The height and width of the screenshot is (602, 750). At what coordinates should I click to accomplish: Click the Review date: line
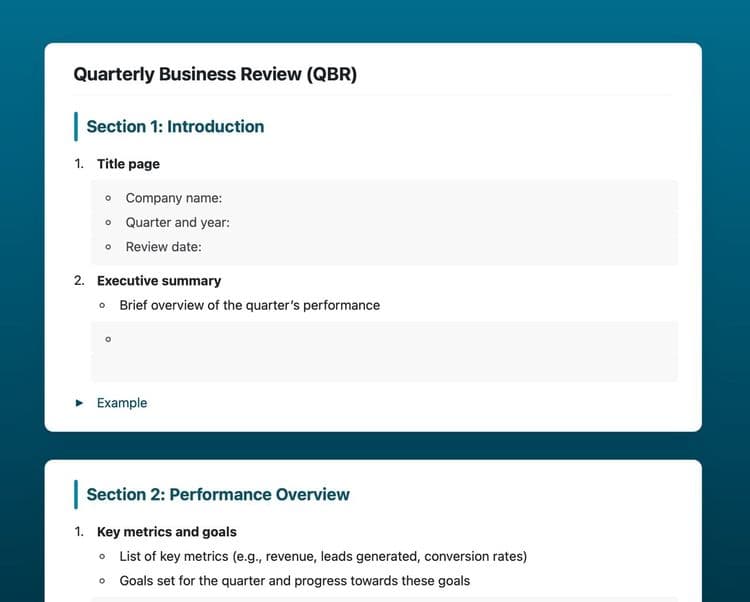(x=163, y=247)
